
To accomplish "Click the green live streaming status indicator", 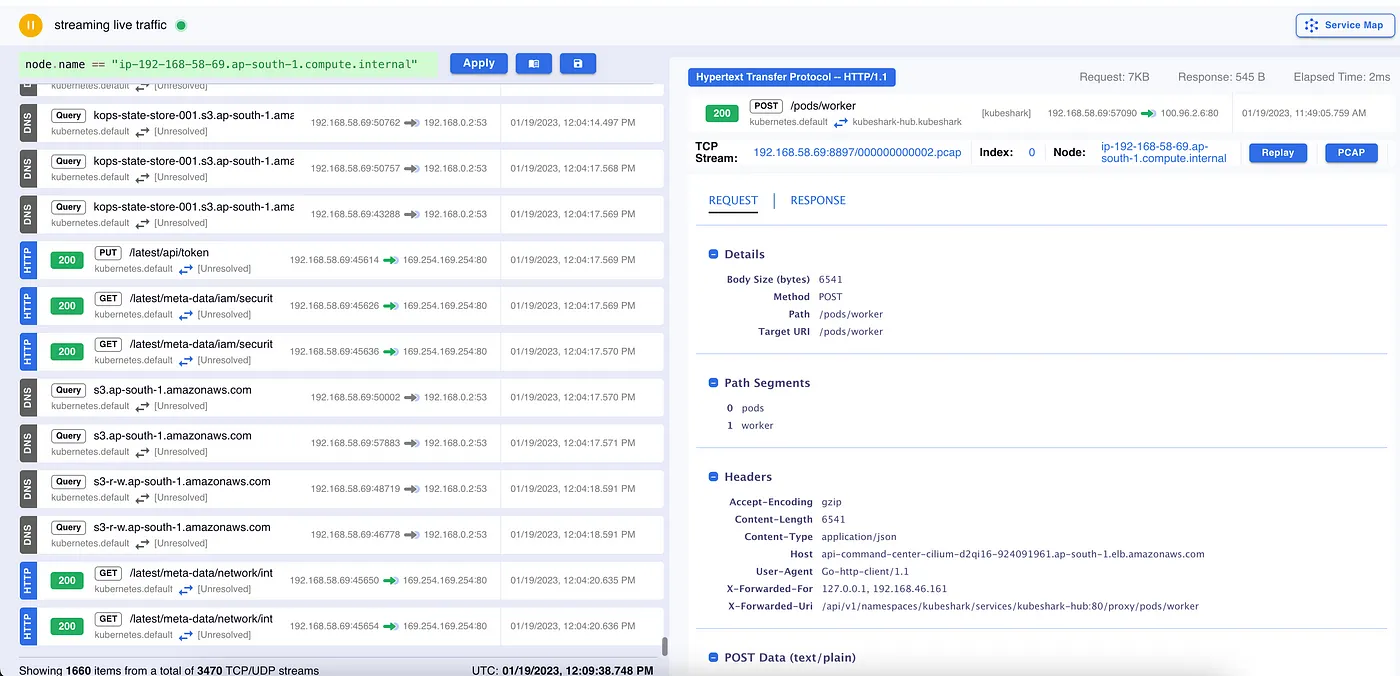I will point(181,25).
